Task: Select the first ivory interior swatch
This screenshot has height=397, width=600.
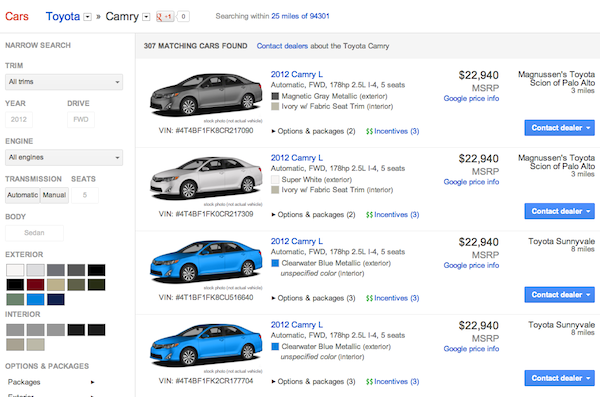Action: click(x=15, y=345)
